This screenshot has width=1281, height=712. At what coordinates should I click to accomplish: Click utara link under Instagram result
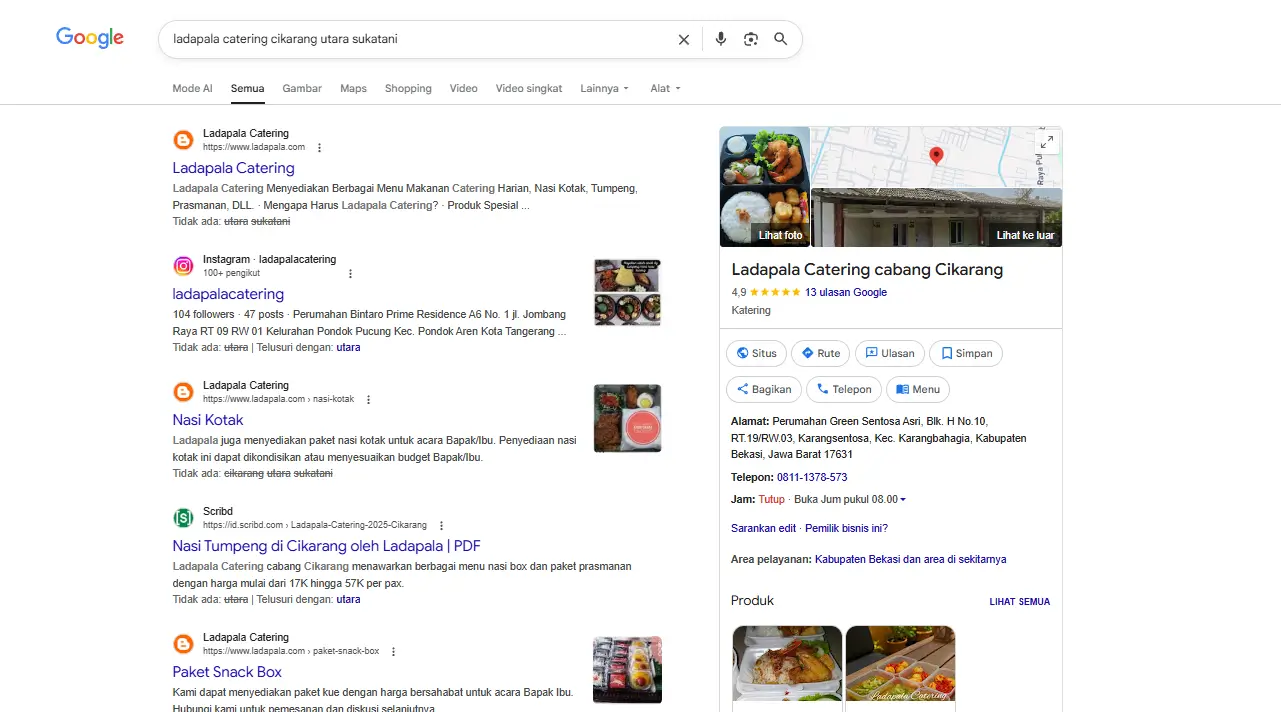(348, 347)
